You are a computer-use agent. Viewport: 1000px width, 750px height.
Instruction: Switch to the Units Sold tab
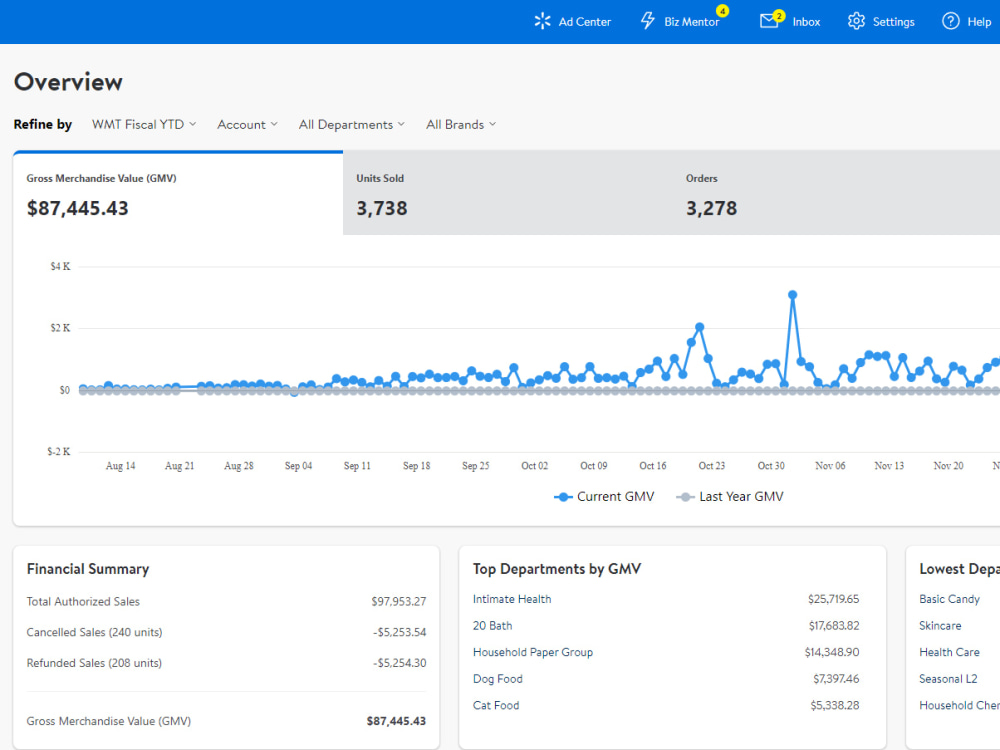tap(508, 193)
